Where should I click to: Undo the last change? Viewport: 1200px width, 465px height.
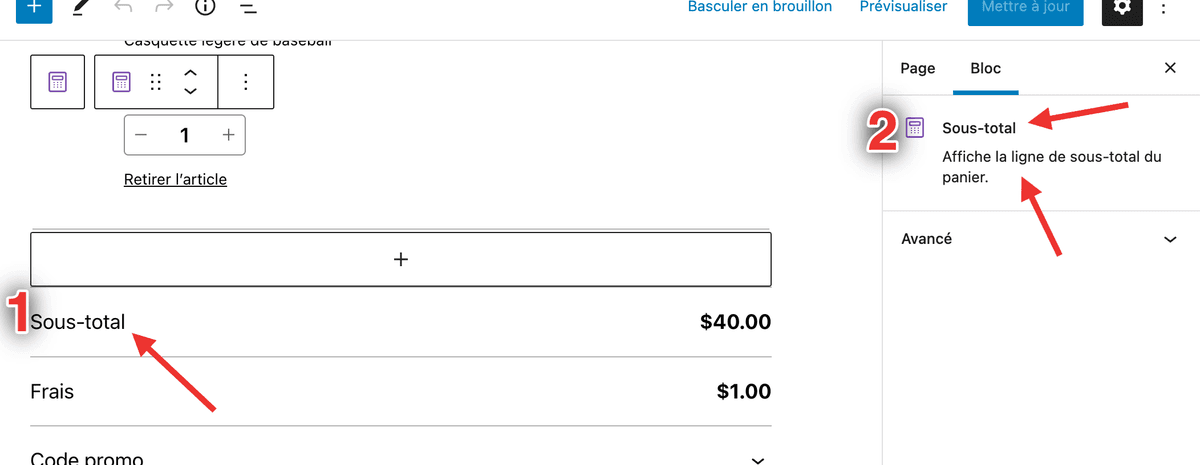(x=124, y=7)
